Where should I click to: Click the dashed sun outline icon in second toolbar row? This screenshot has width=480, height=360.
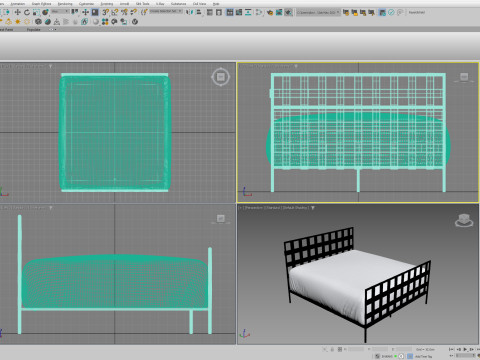(27, 22)
